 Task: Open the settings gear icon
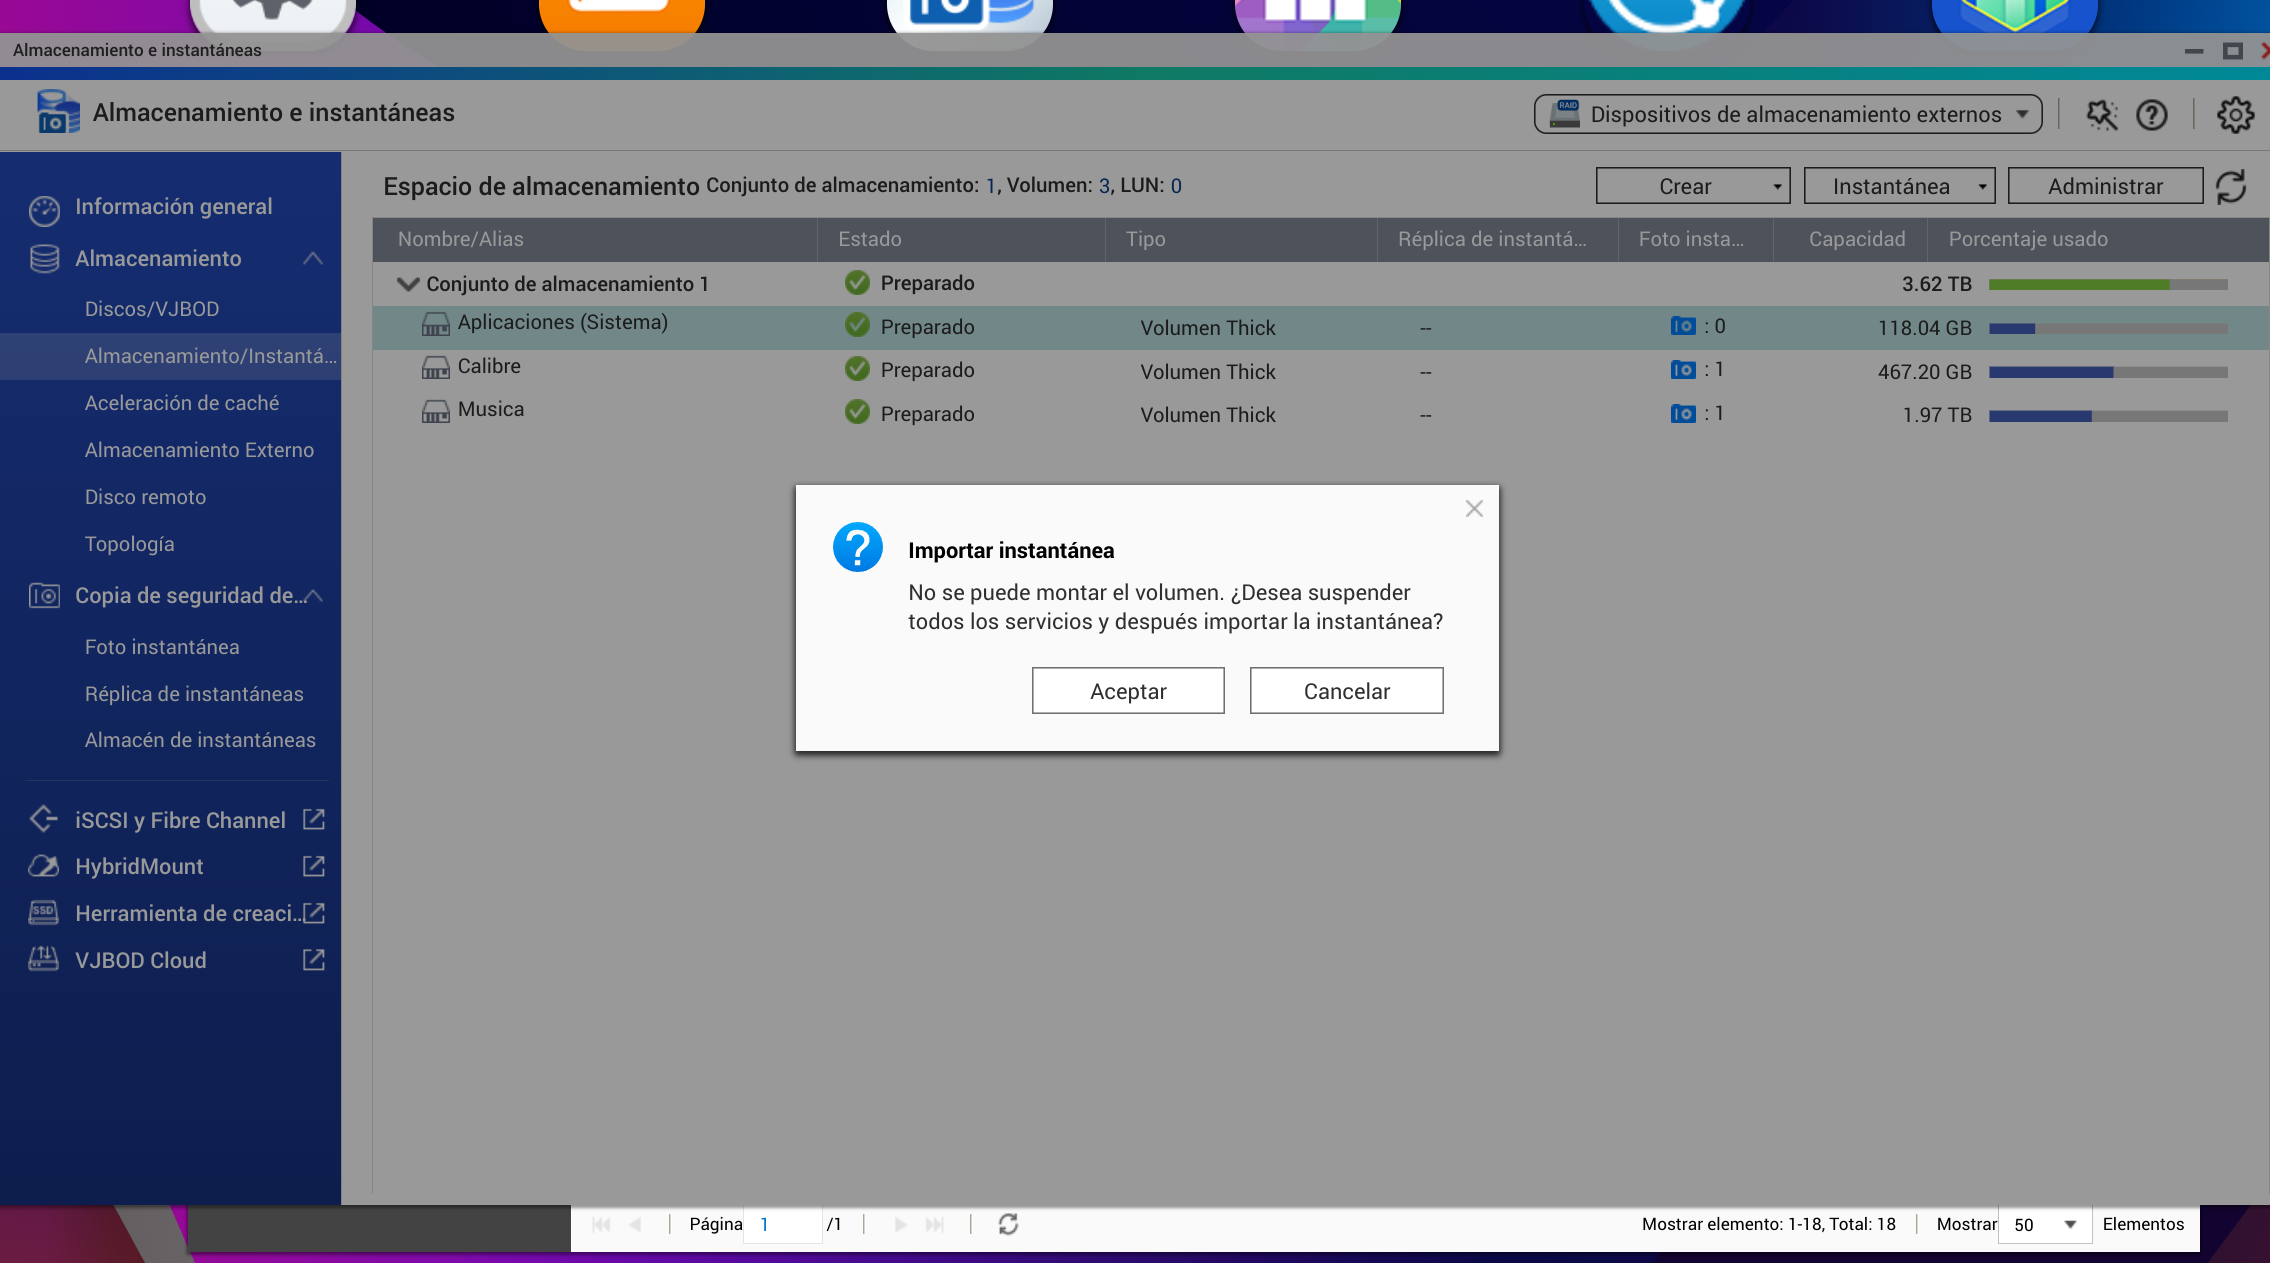pos(2235,115)
